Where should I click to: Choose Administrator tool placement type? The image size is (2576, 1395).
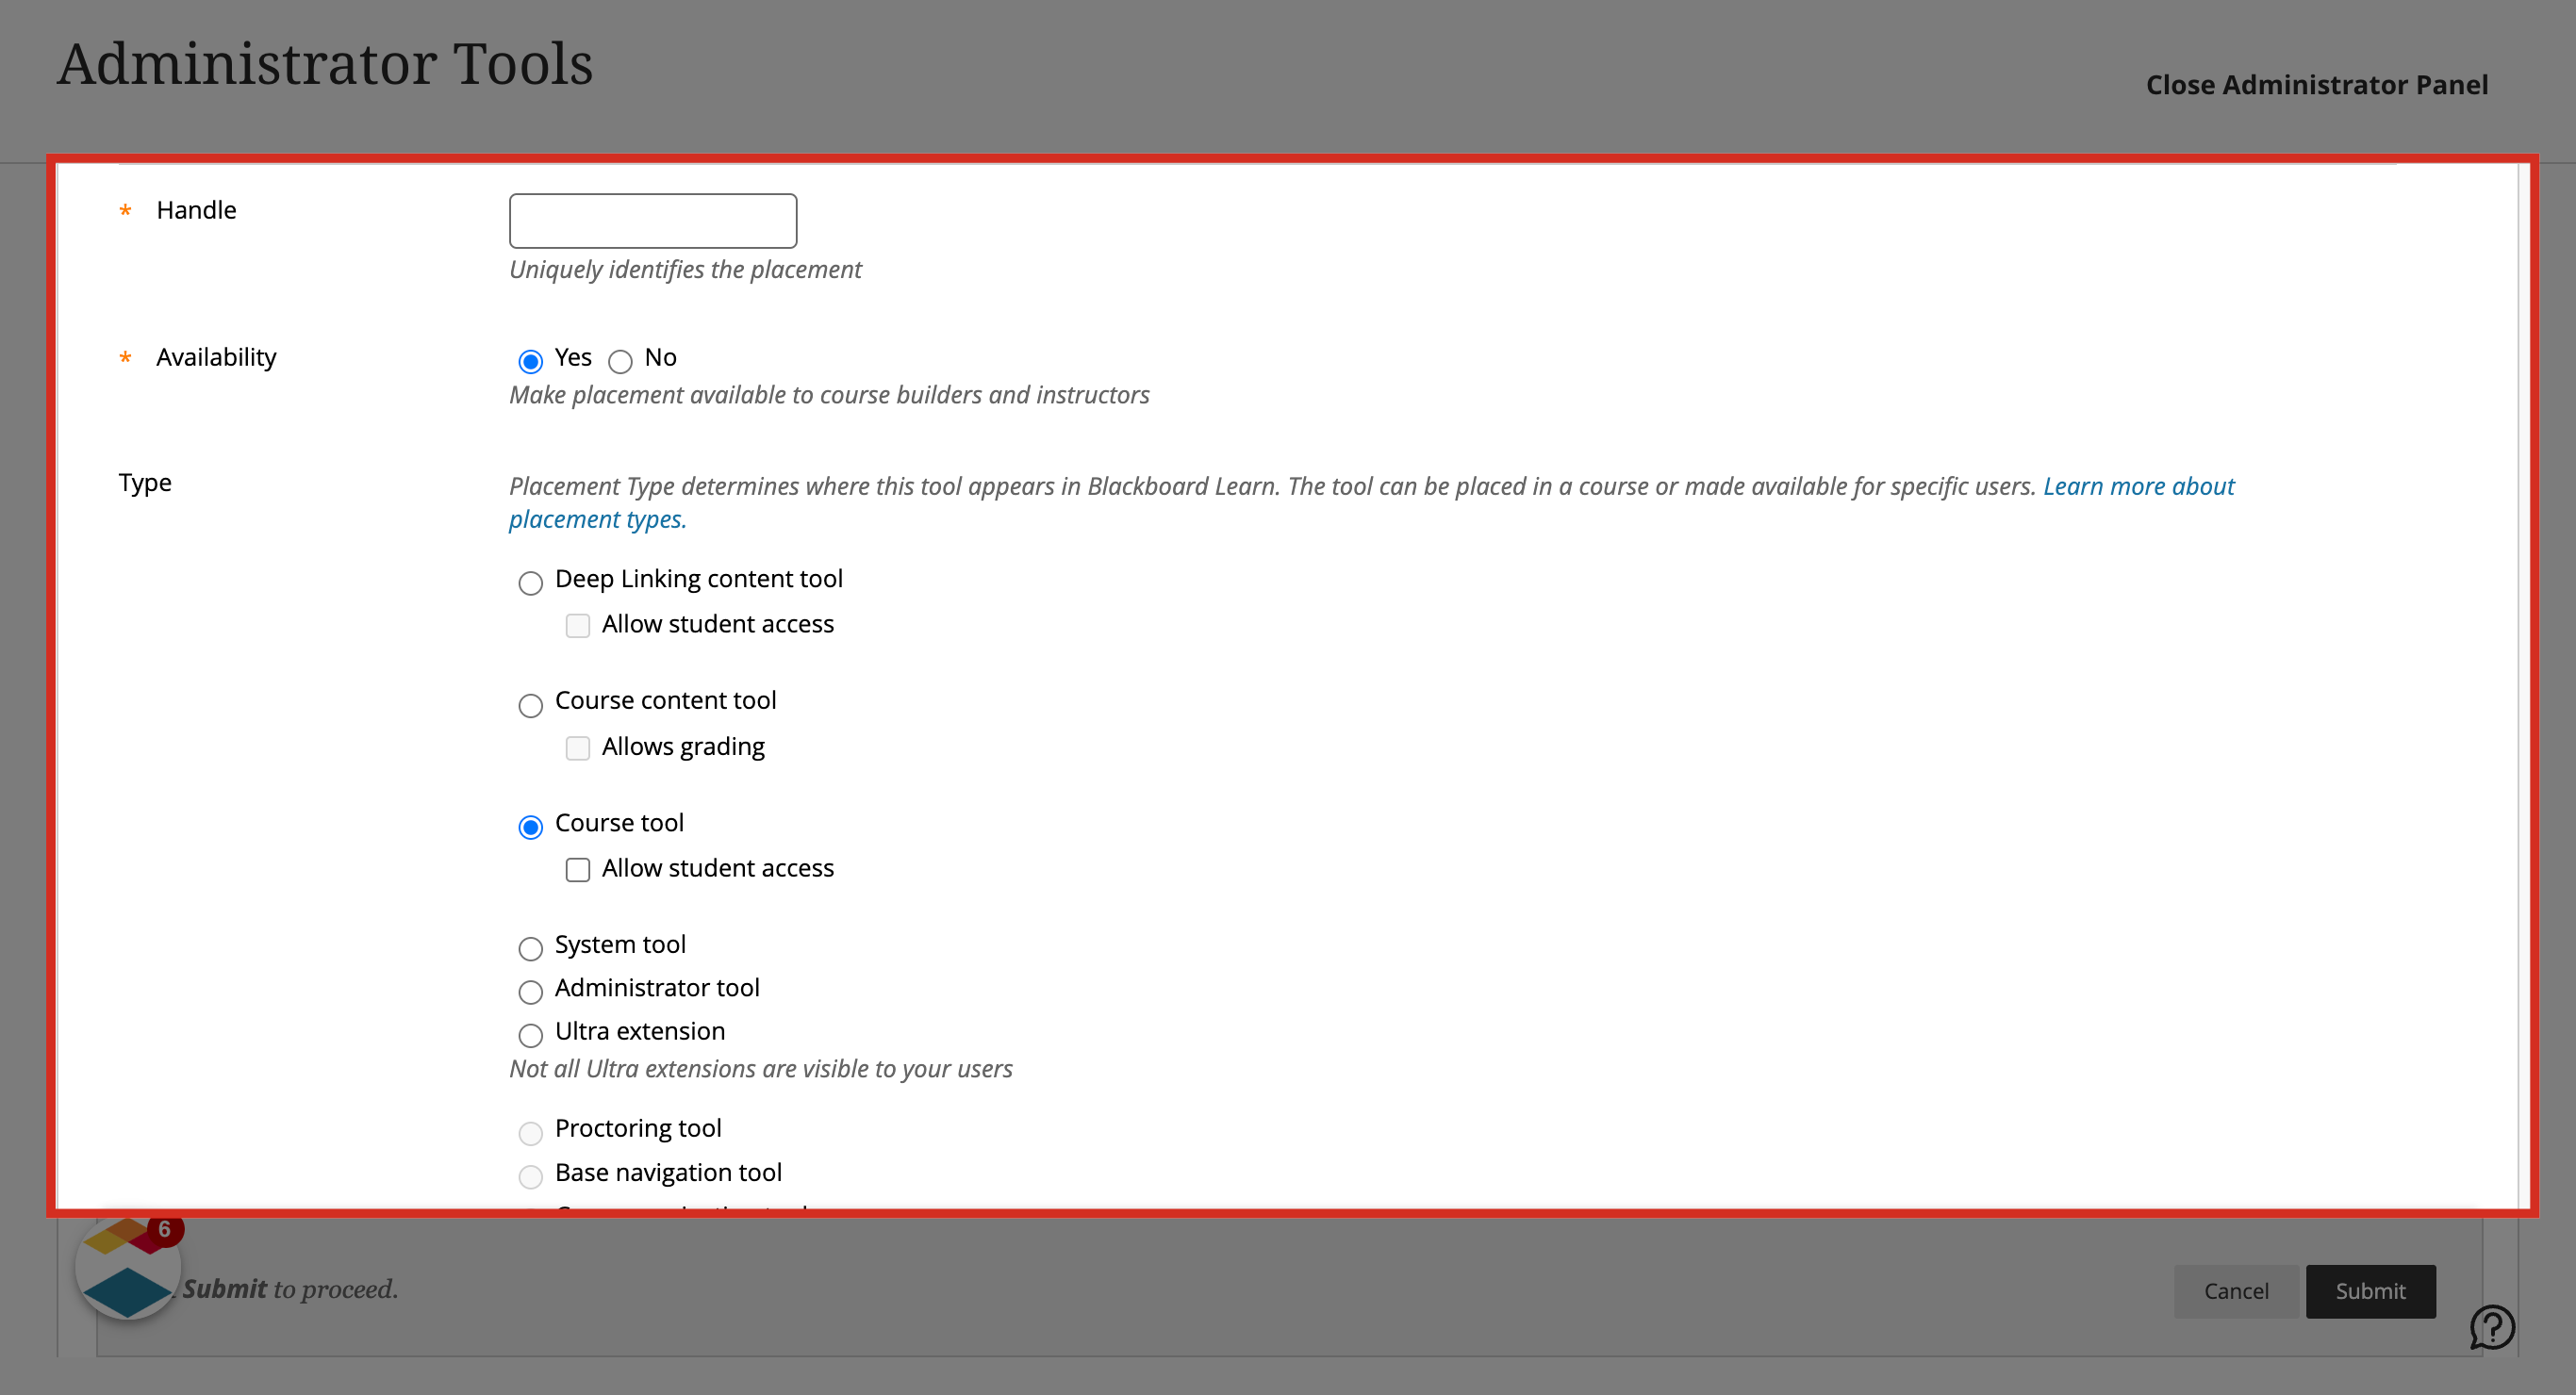[531, 992]
